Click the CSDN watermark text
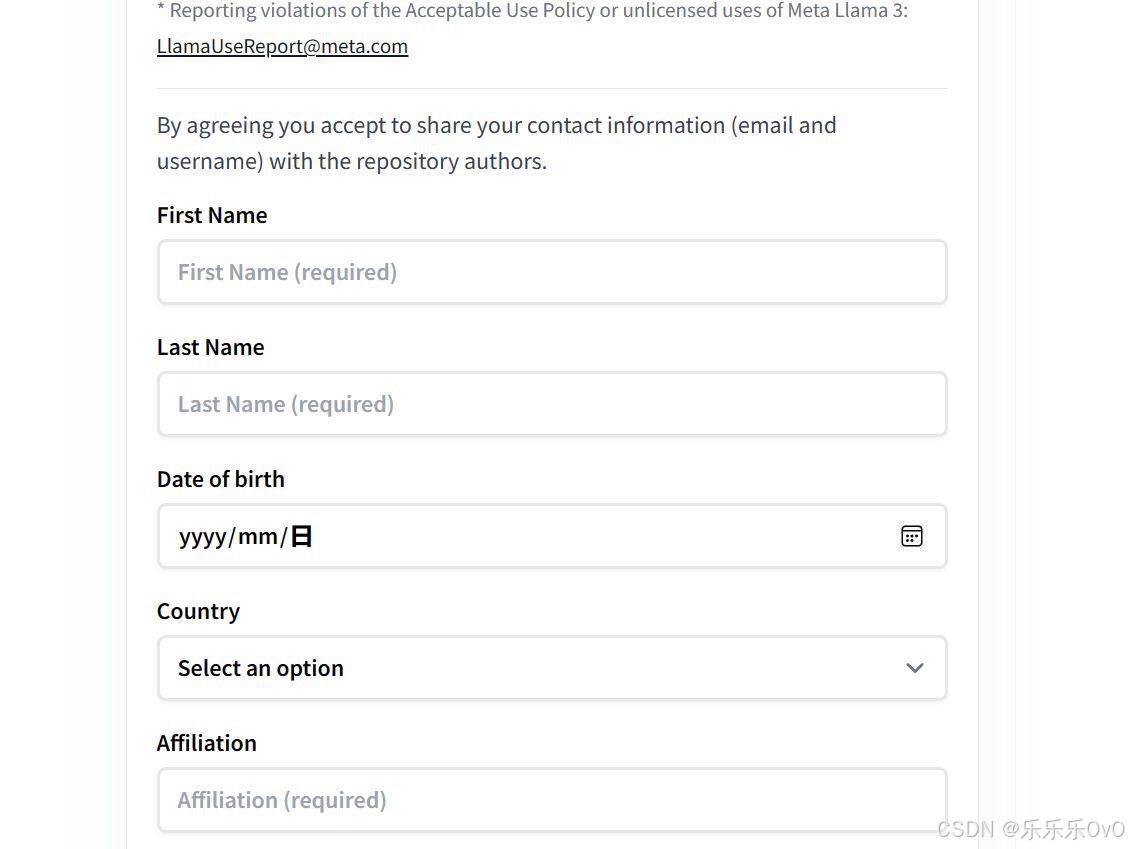 1031,829
